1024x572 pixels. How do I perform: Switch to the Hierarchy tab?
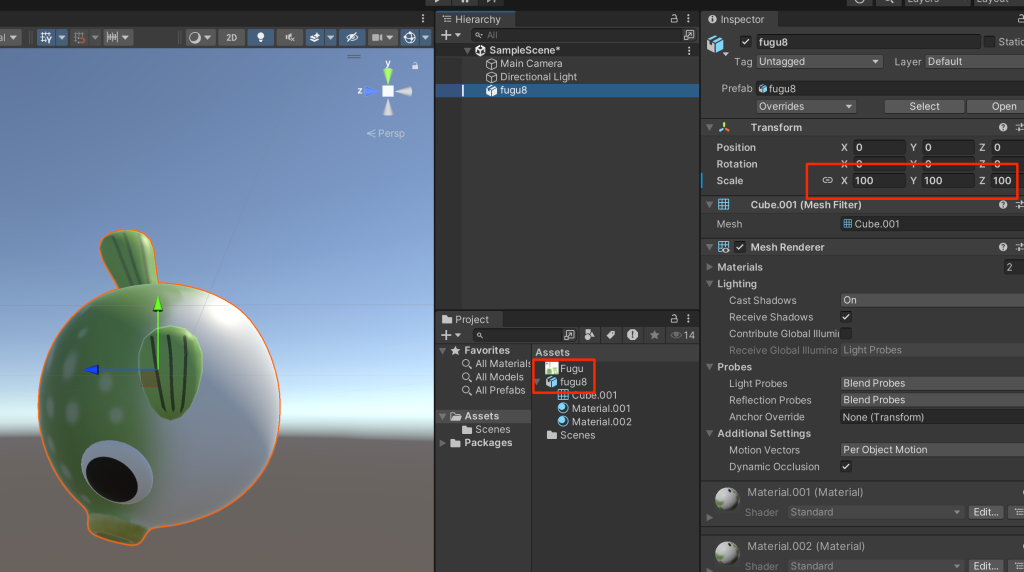(x=477, y=19)
